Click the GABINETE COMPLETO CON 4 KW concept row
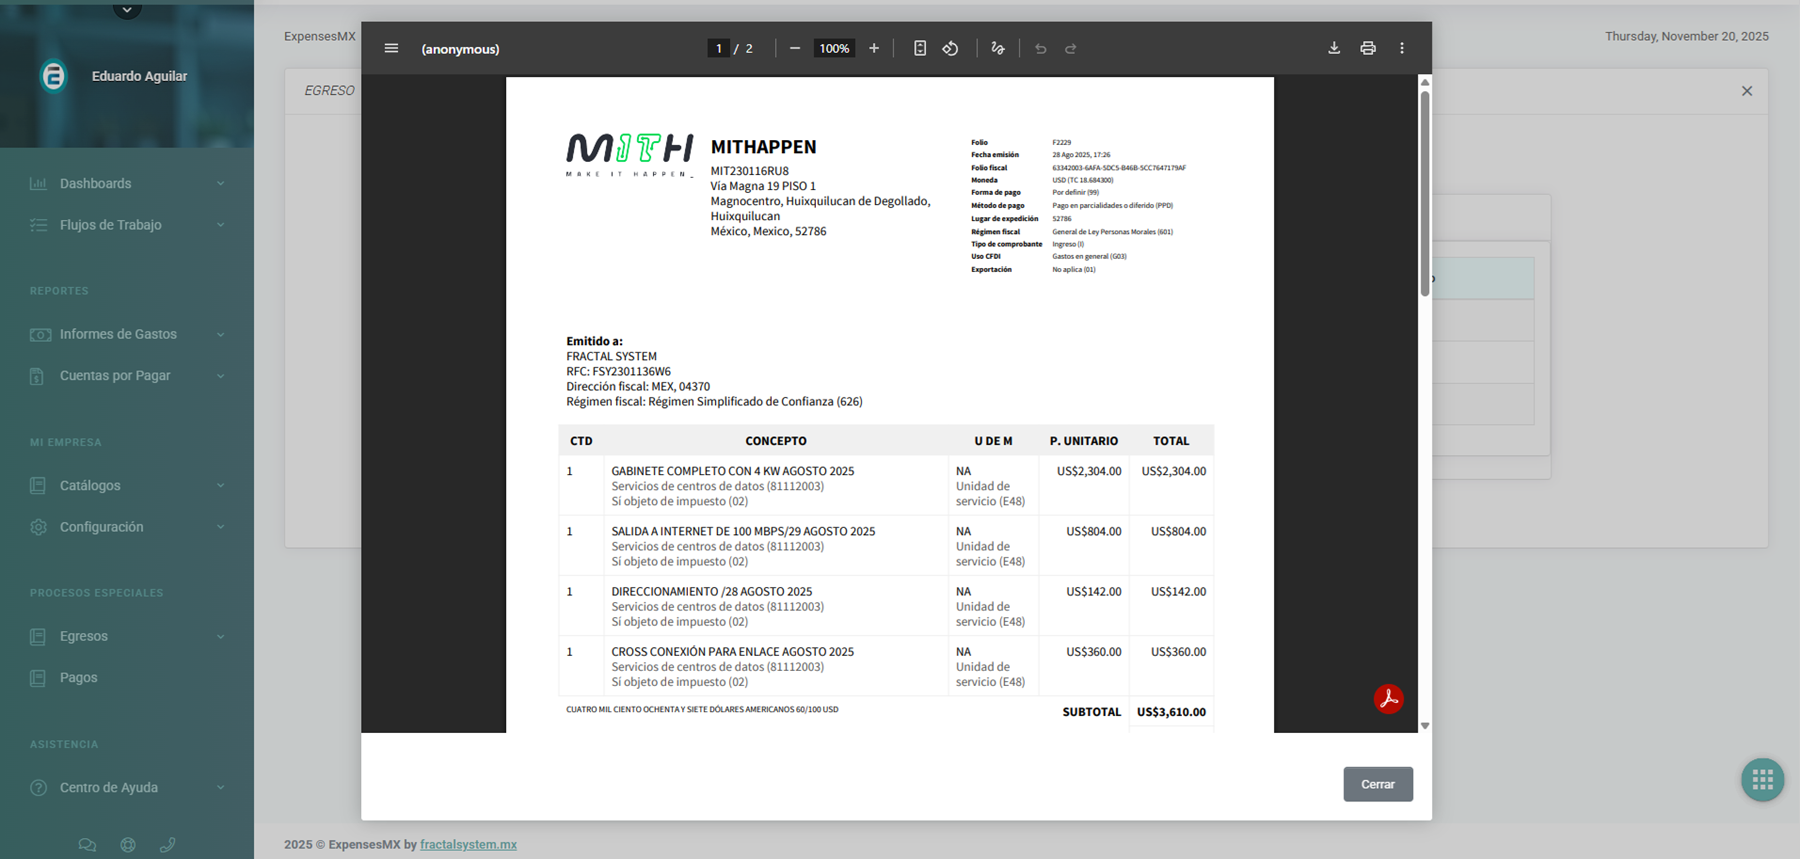1800x859 pixels. coord(886,486)
